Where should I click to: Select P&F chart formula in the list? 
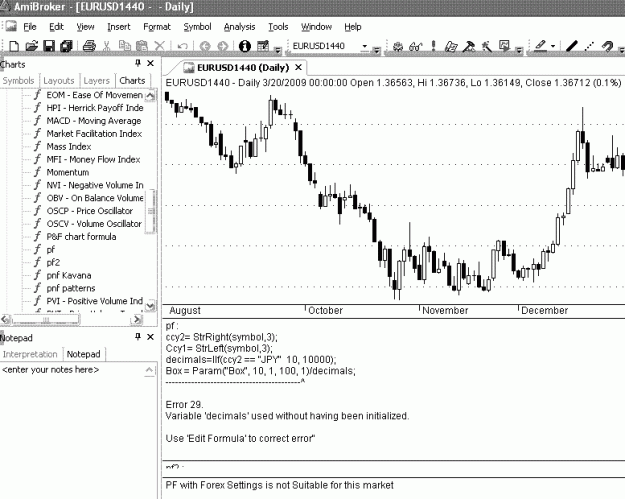(81, 237)
